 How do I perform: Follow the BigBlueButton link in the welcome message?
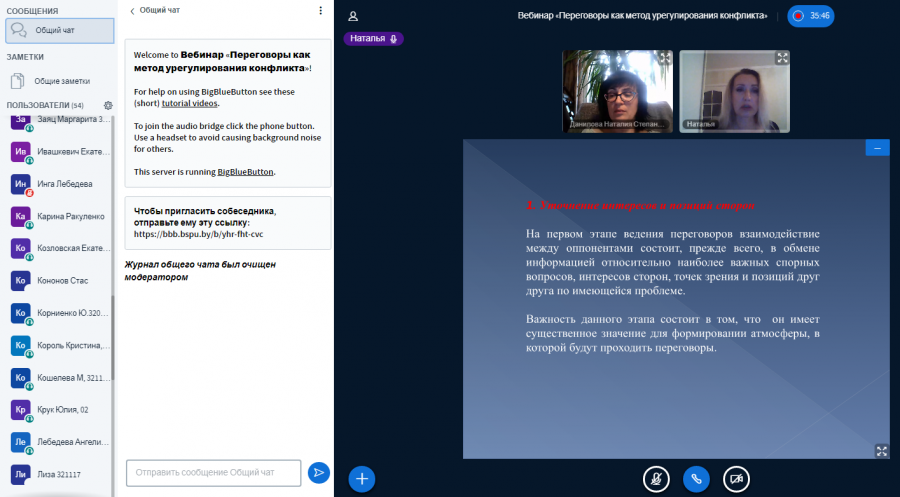[245, 172]
